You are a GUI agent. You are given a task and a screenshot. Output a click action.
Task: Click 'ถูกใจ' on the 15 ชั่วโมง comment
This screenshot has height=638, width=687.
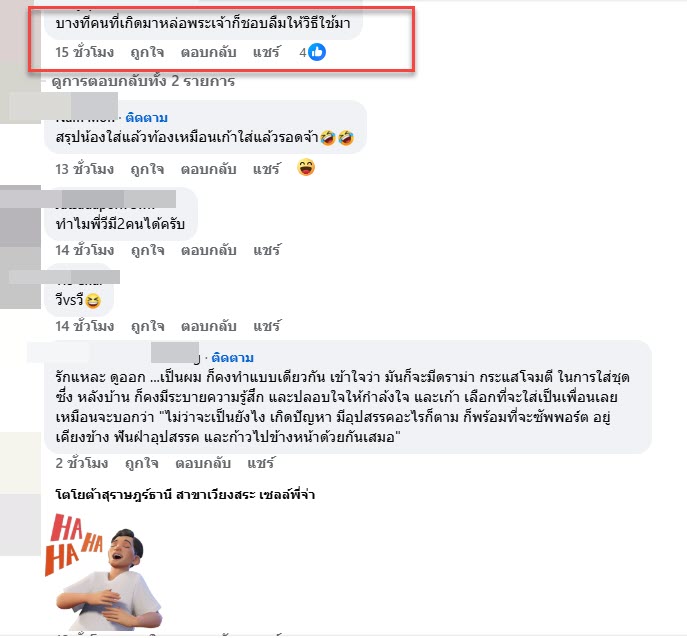(147, 53)
